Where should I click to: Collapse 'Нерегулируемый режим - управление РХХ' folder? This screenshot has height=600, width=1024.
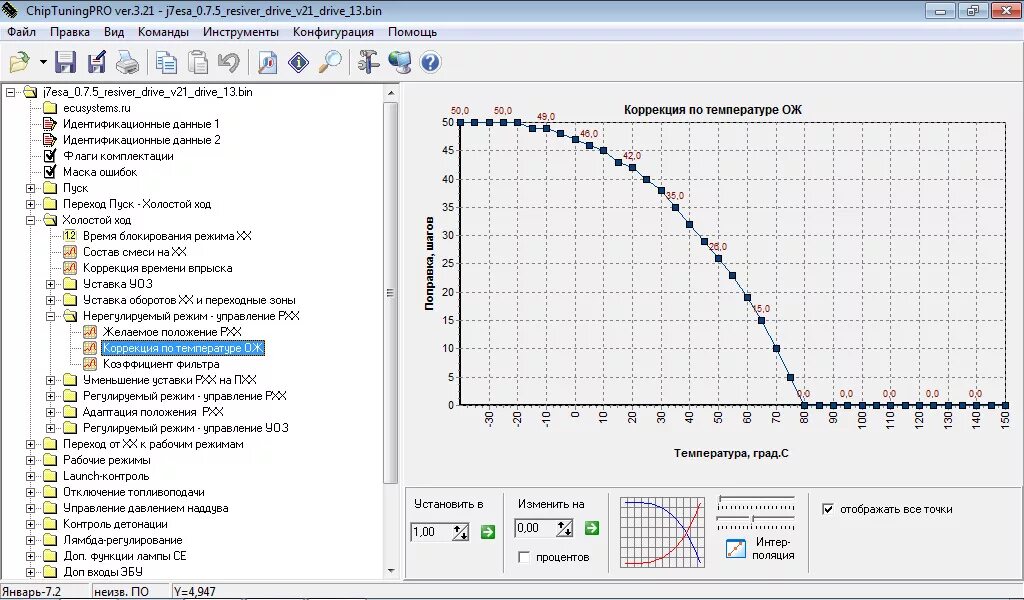tap(50, 316)
